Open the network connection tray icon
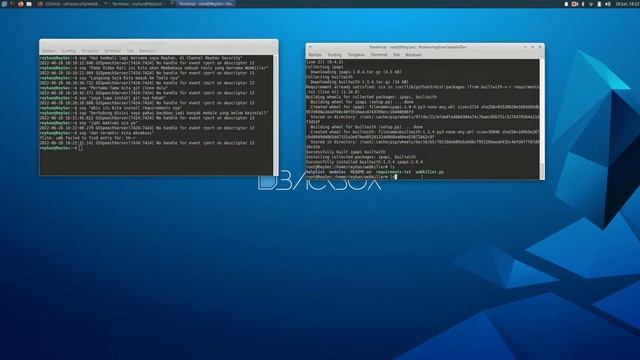The image size is (640, 360). click(x=591, y=4)
